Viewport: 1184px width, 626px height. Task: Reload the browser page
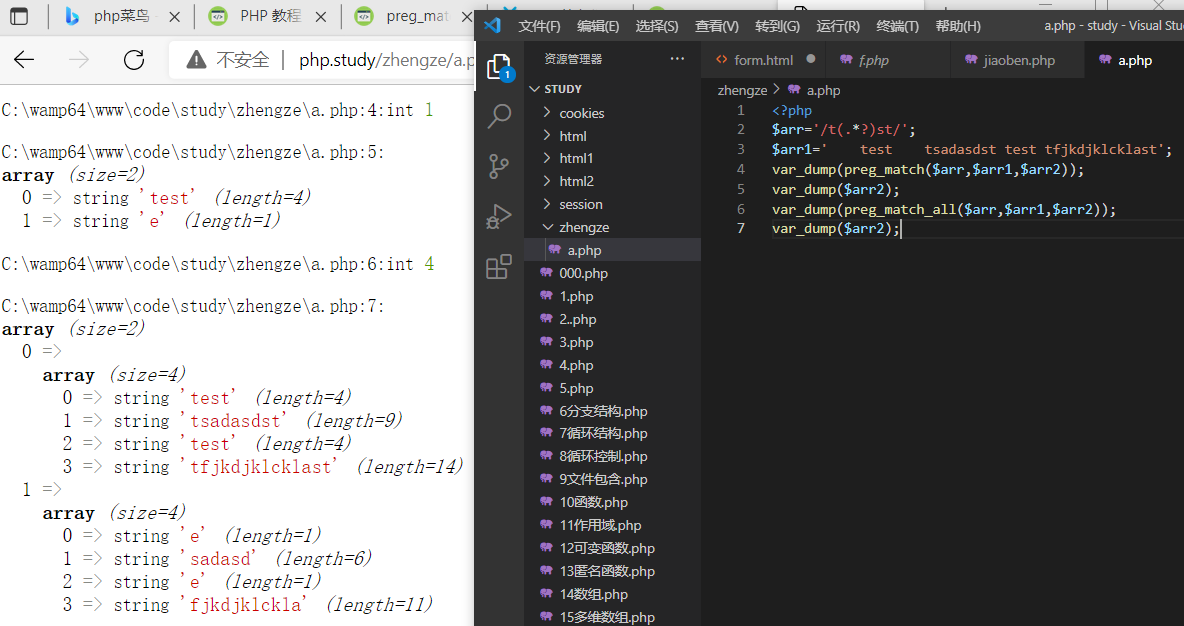(x=134, y=60)
